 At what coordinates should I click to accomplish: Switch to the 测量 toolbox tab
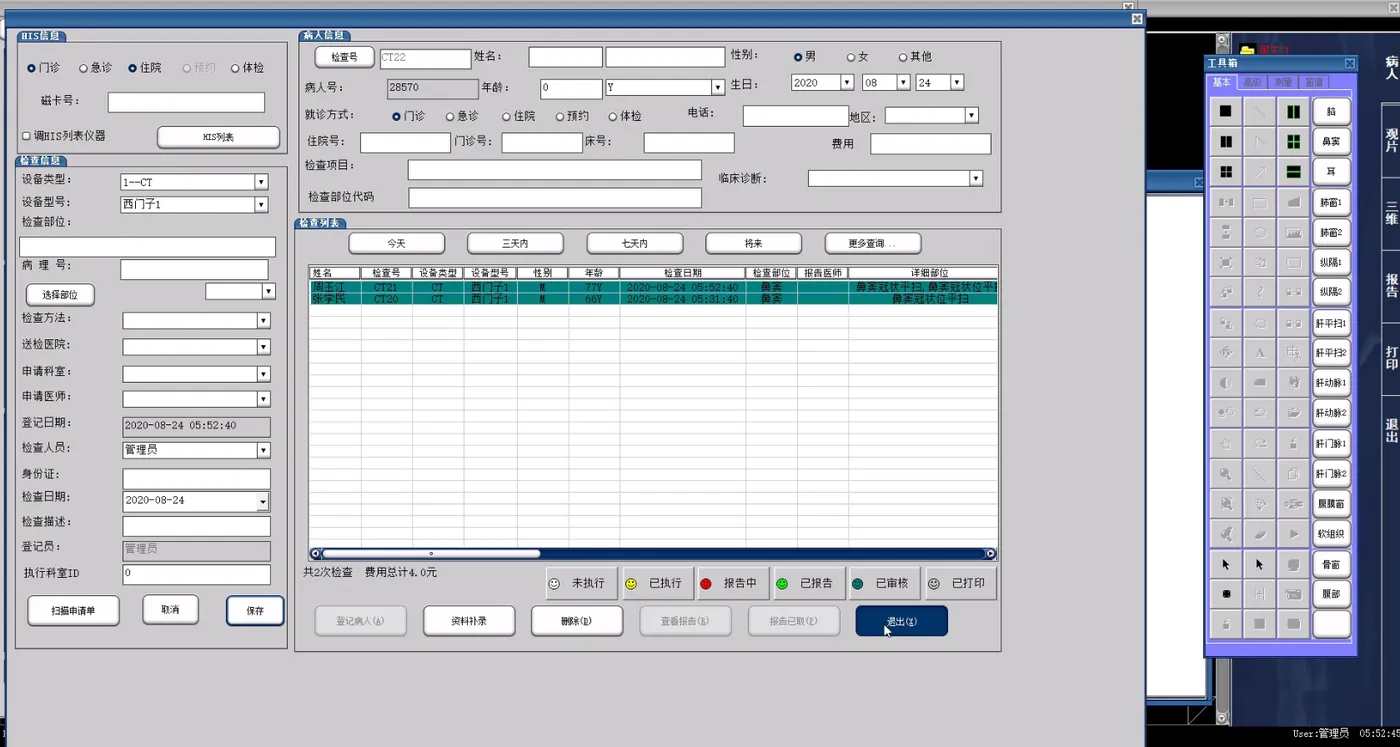pyautogui.click(x=1284, y=82)
